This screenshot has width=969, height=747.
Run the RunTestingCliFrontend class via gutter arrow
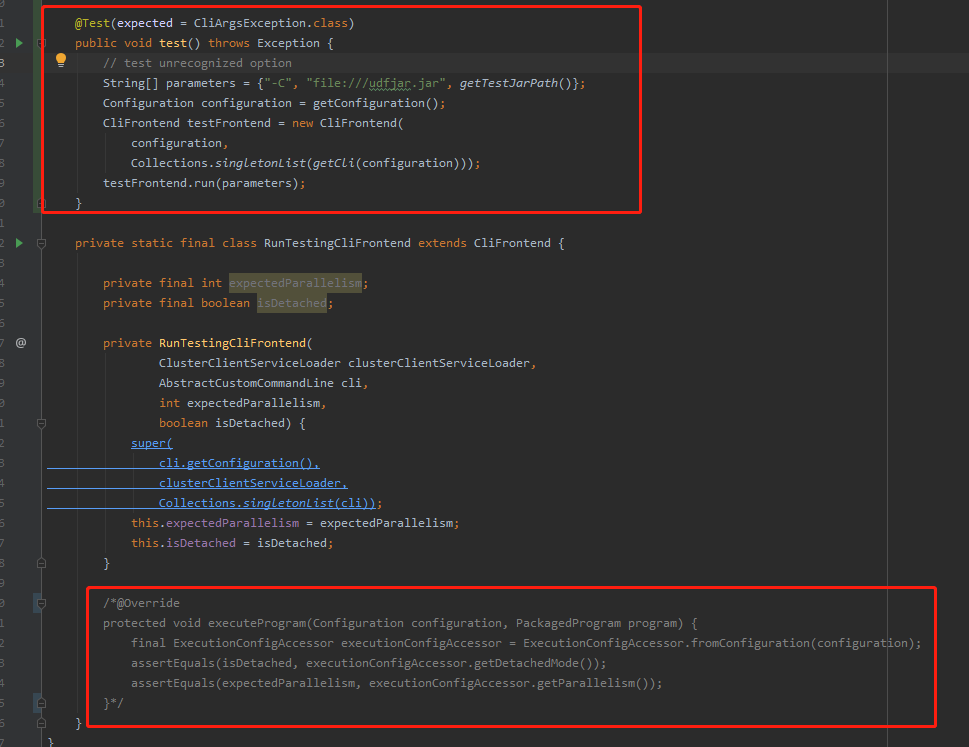(x=18, y=242)
